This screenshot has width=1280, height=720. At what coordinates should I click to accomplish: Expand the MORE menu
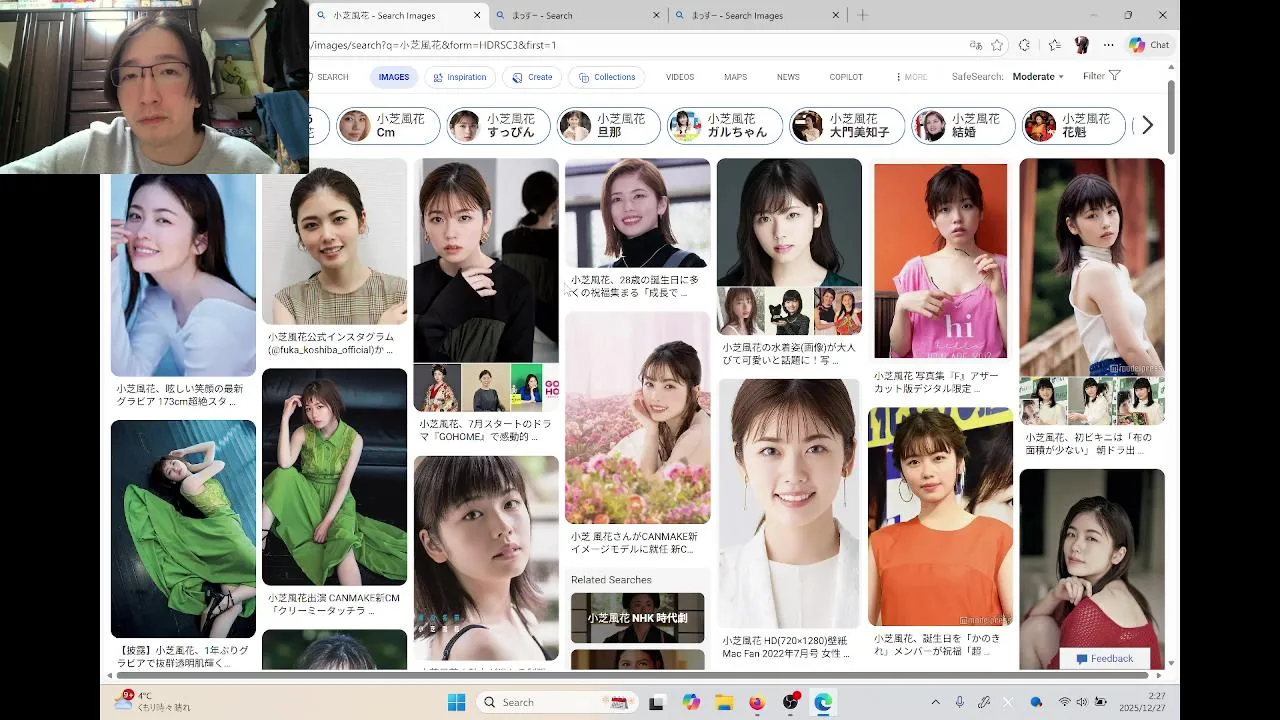tap(911, 77)
